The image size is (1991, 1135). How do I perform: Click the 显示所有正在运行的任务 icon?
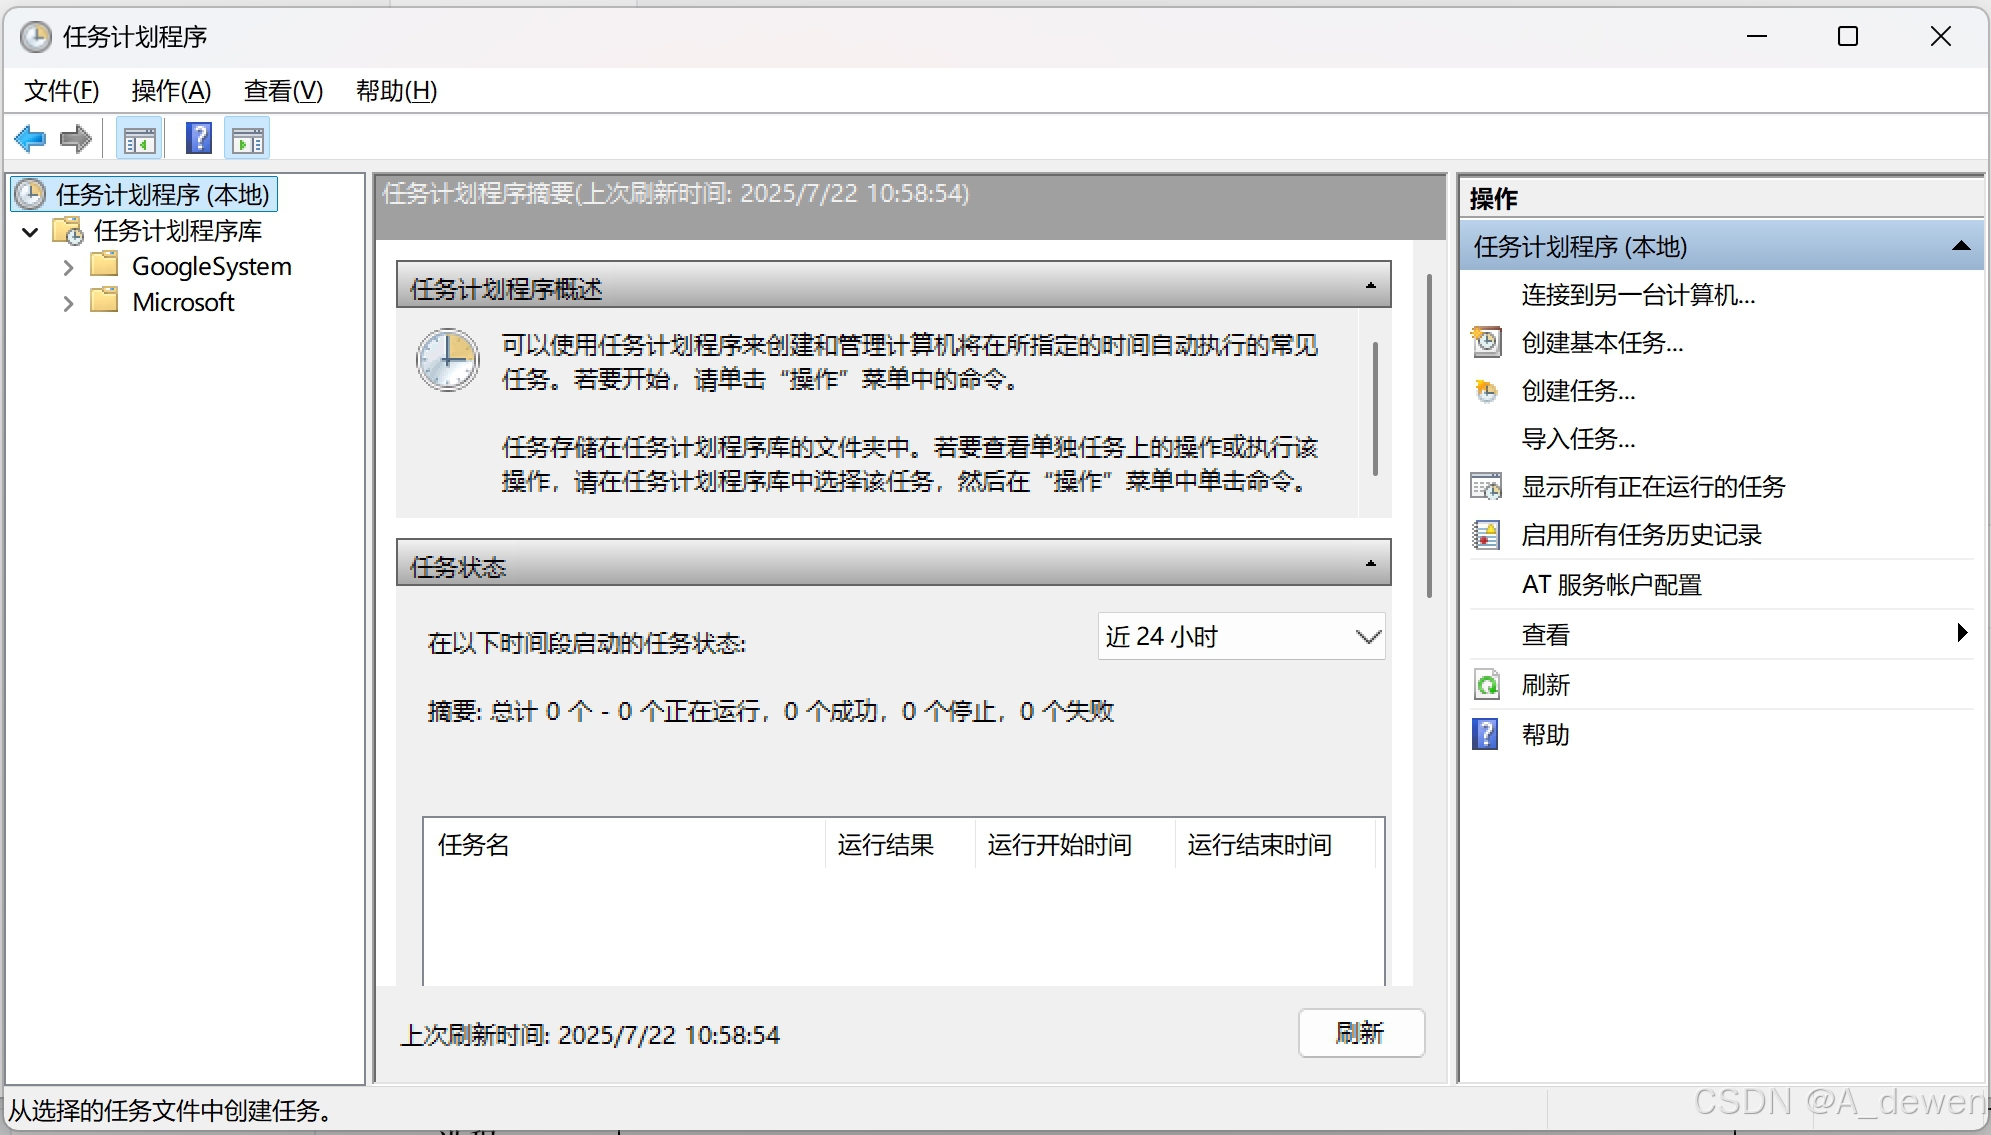pyautogui.click(x=1487, y=487)
